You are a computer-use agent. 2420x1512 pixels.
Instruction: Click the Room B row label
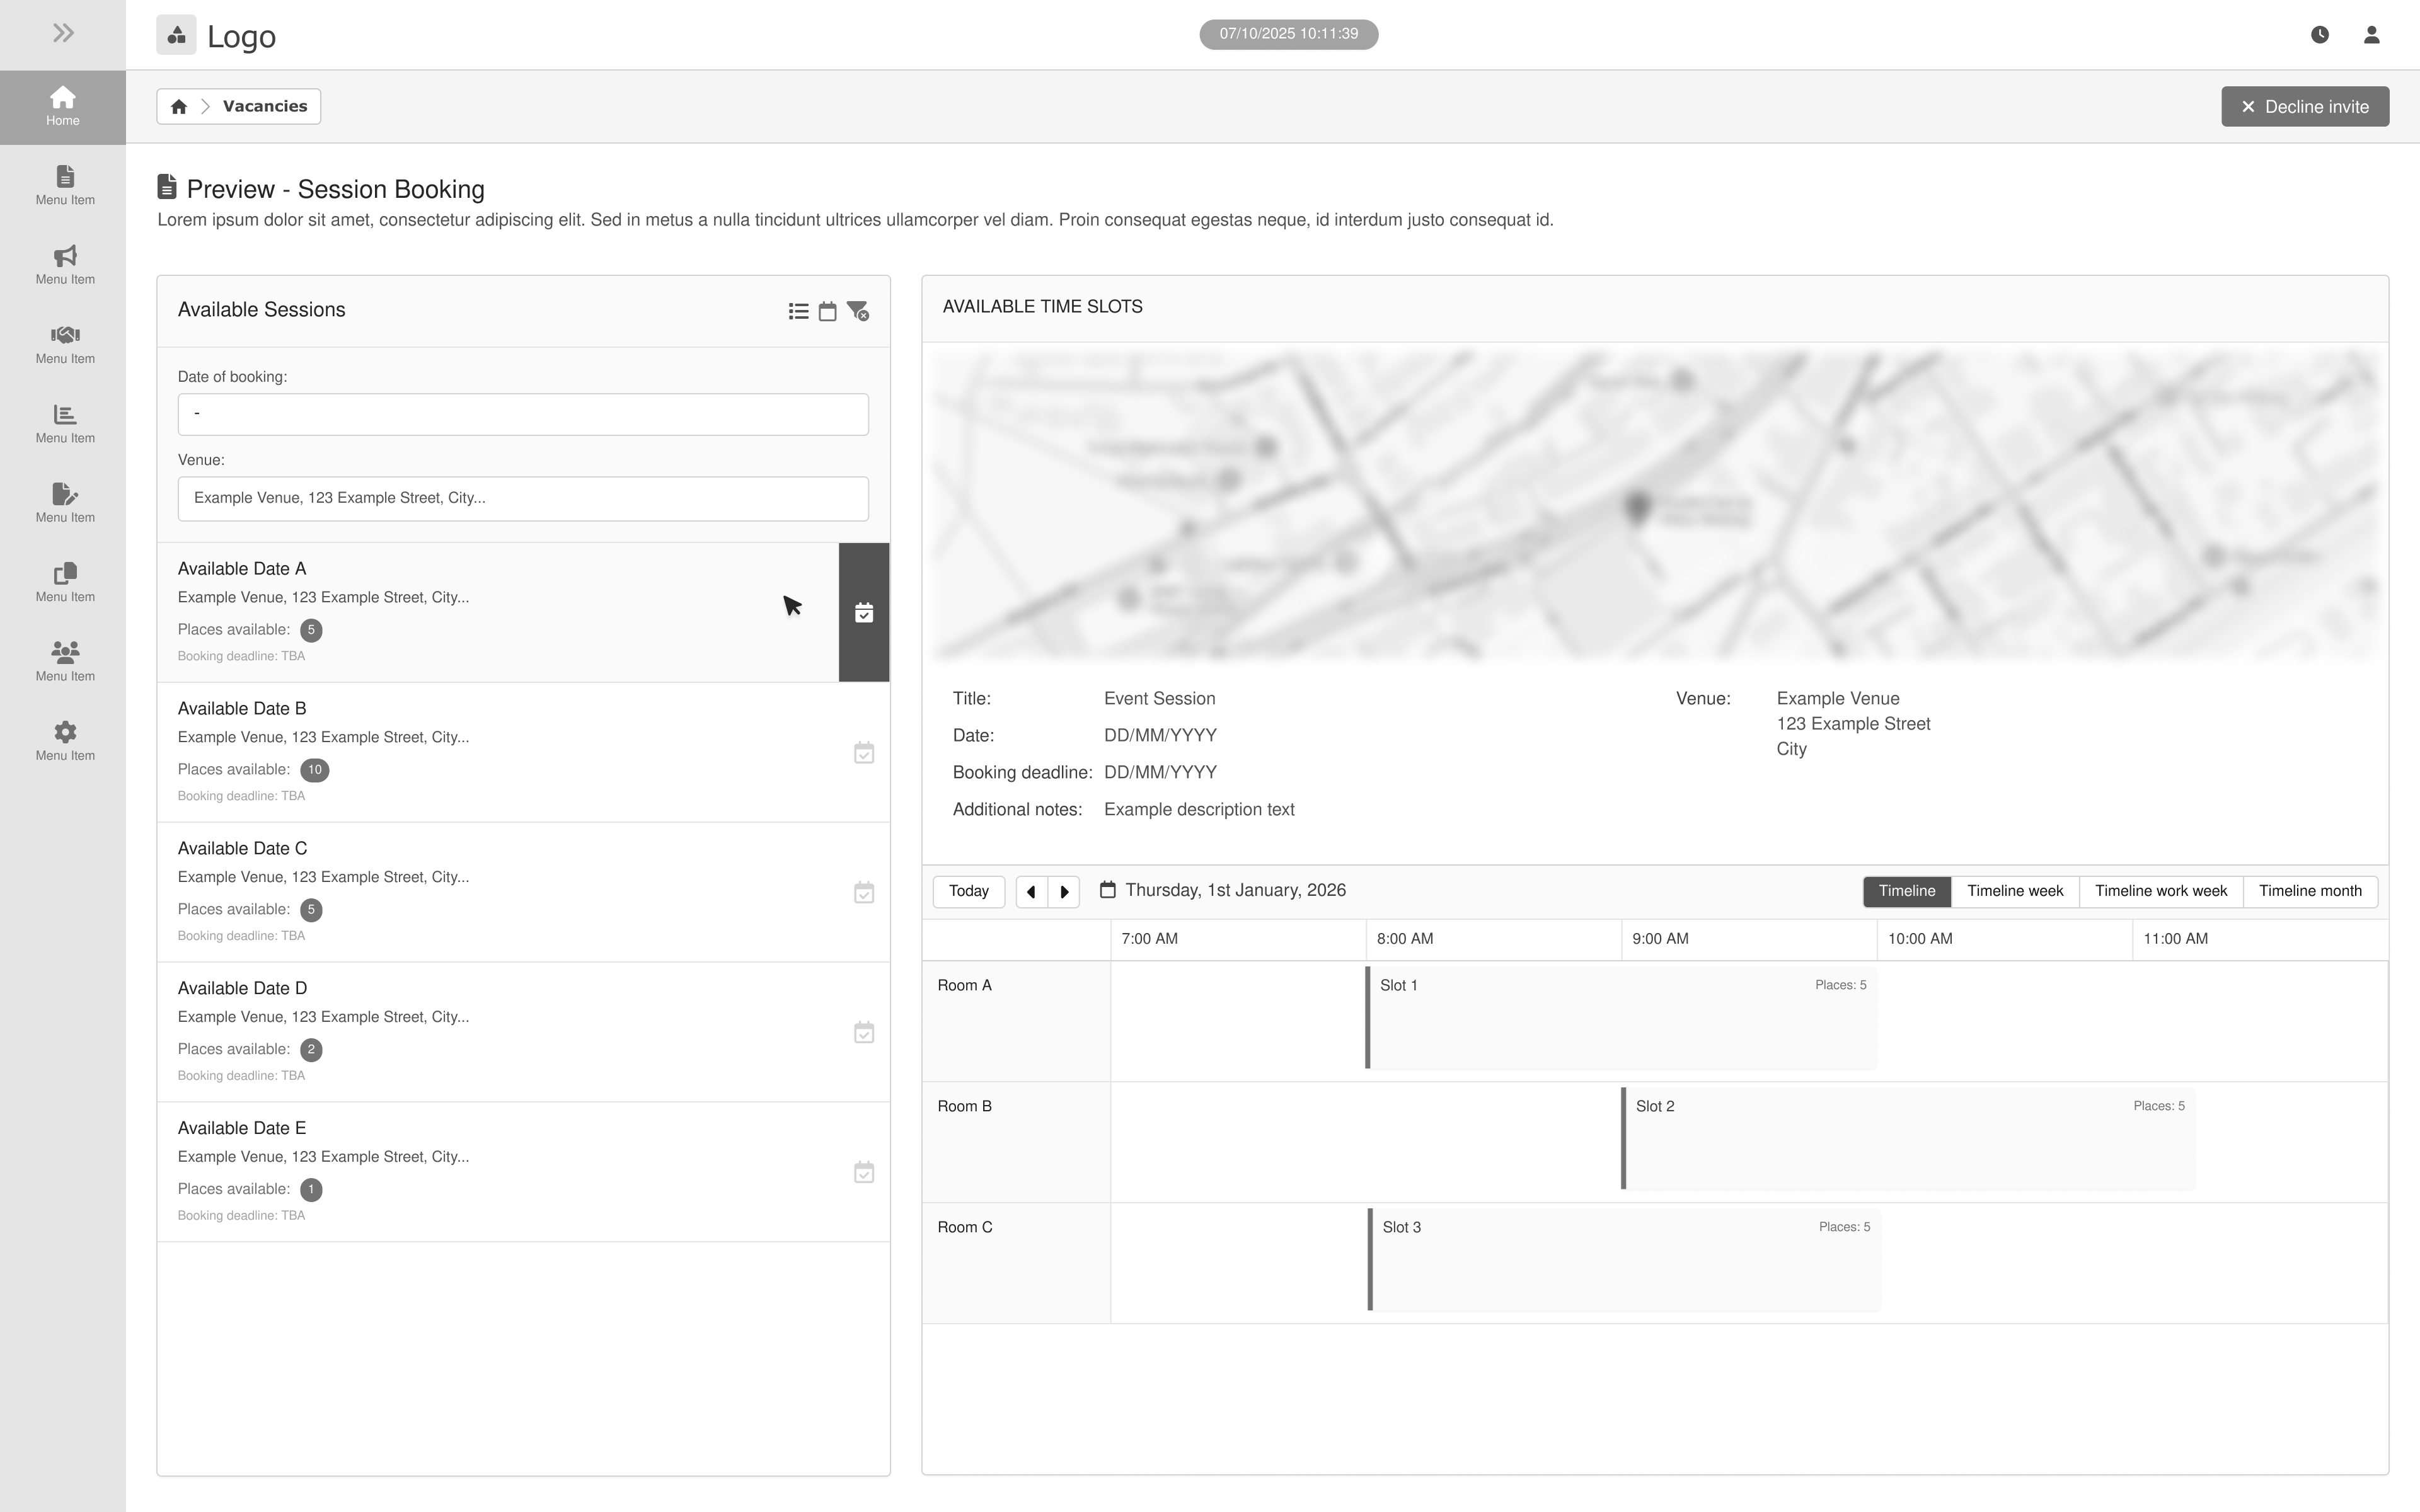[1016, 1142]
